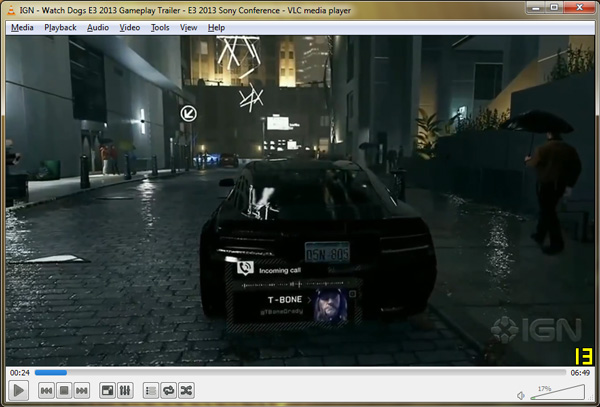The width and height of the screenshot is (600, 407).
Task: Click the video playback area
Action: click(300, 200)
